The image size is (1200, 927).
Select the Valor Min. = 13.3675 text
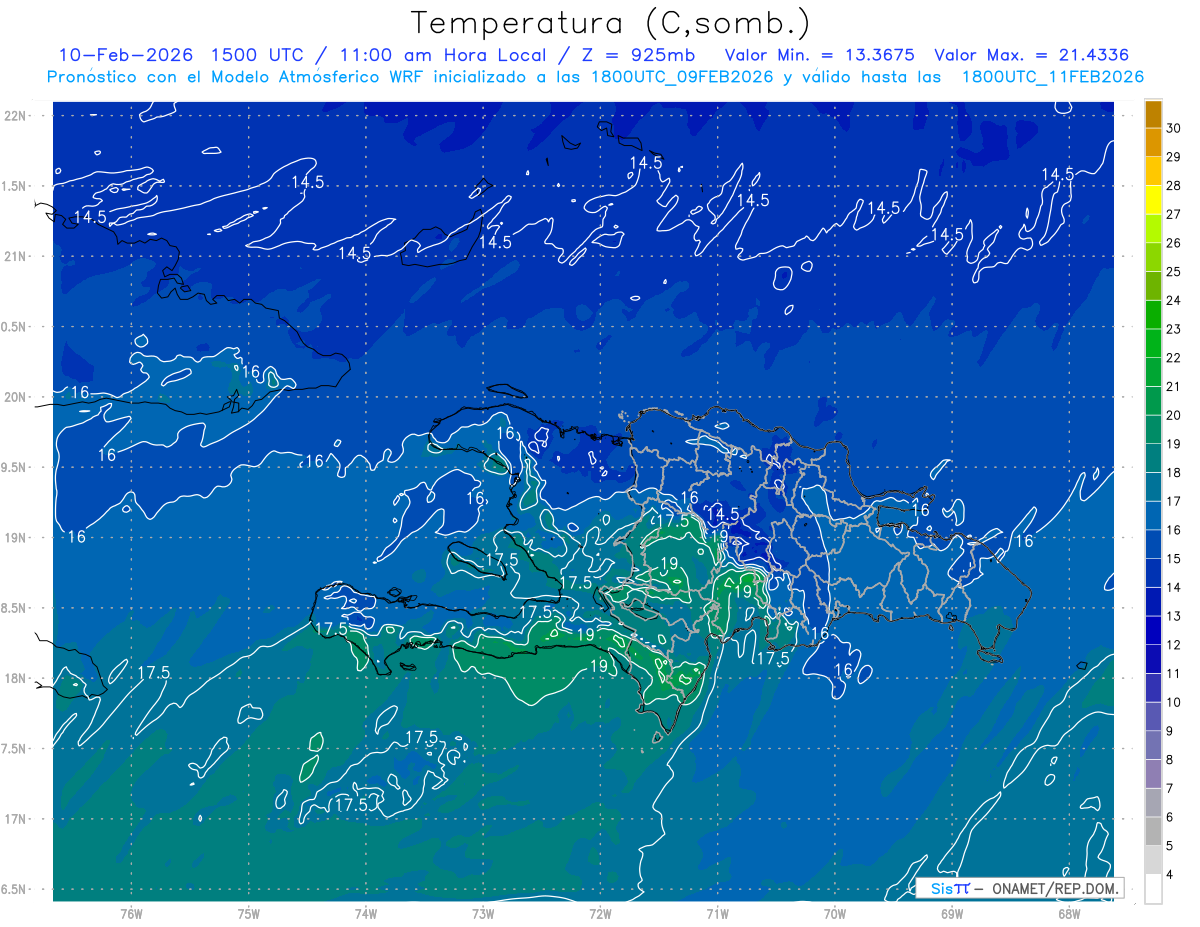818,55
